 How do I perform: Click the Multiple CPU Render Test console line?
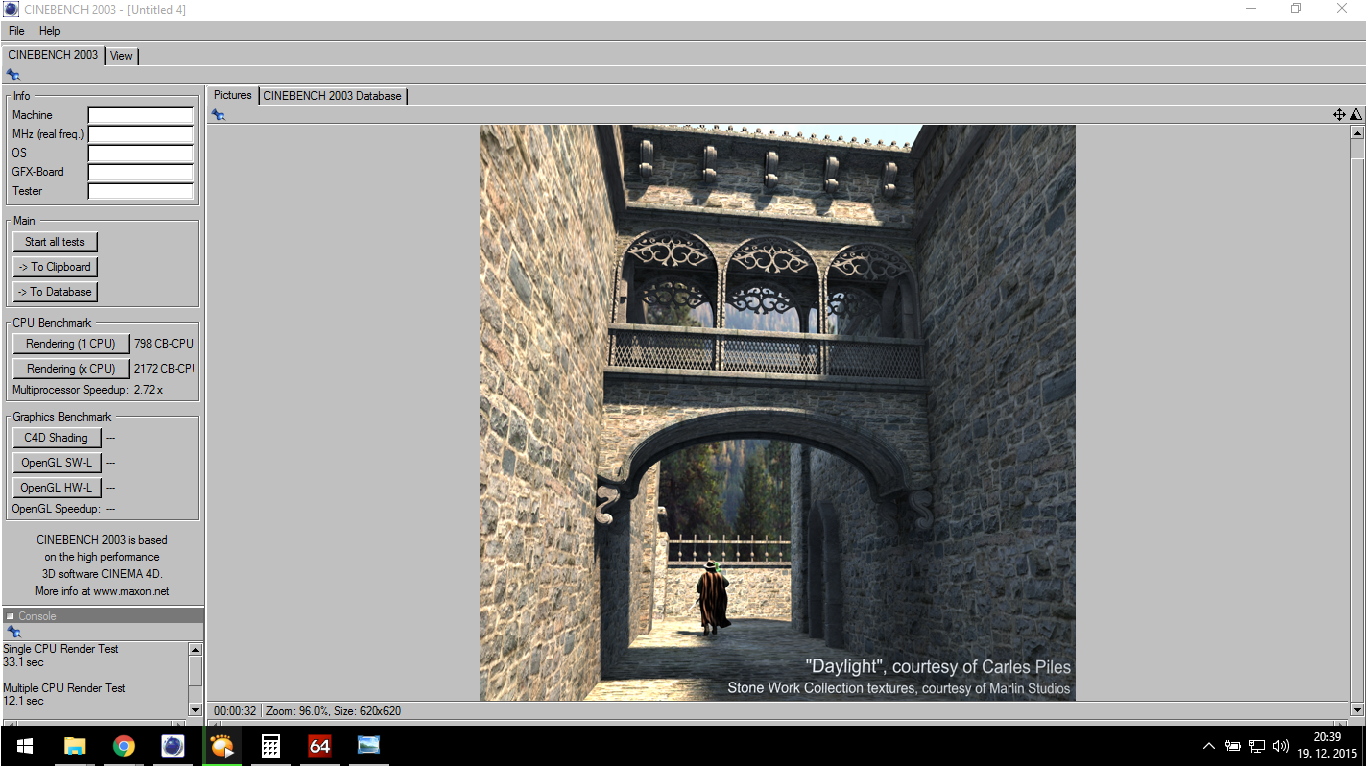point(64,688)
